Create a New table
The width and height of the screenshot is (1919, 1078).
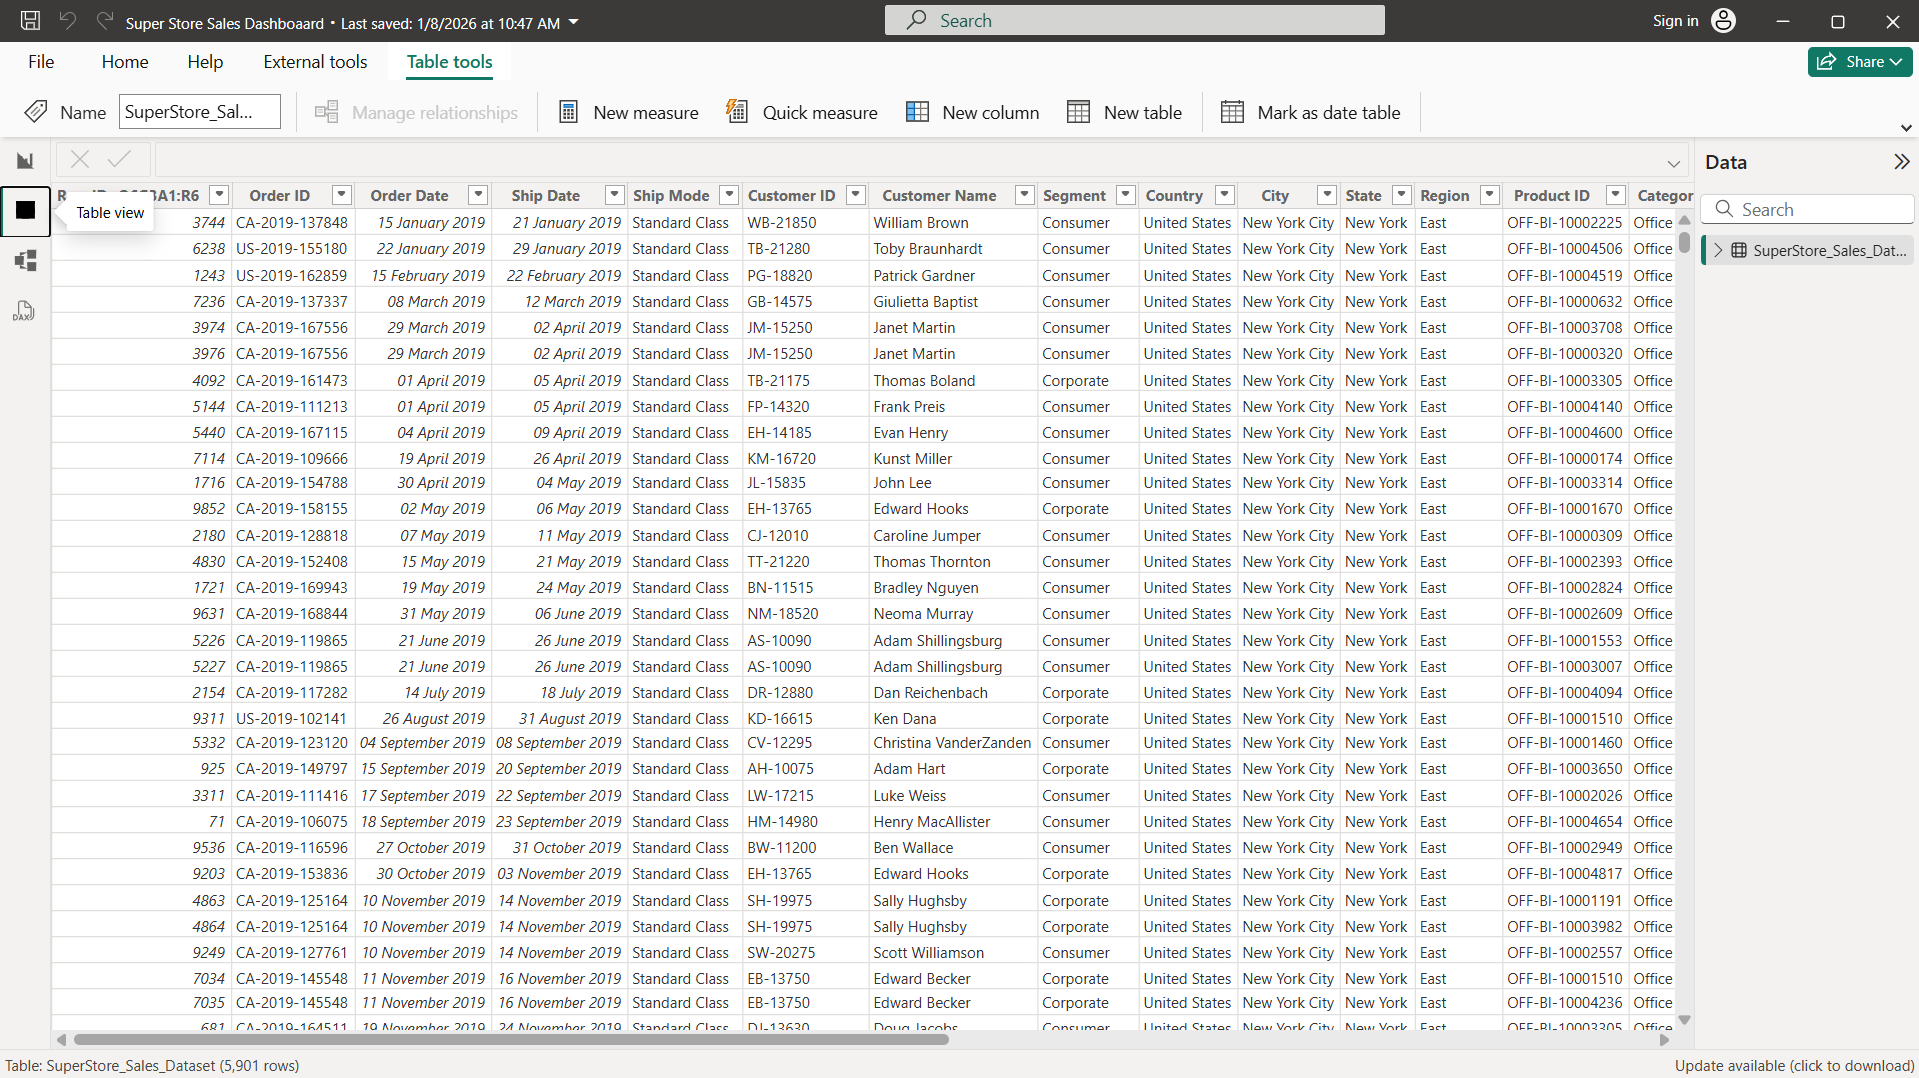(x=1124, y=113)
